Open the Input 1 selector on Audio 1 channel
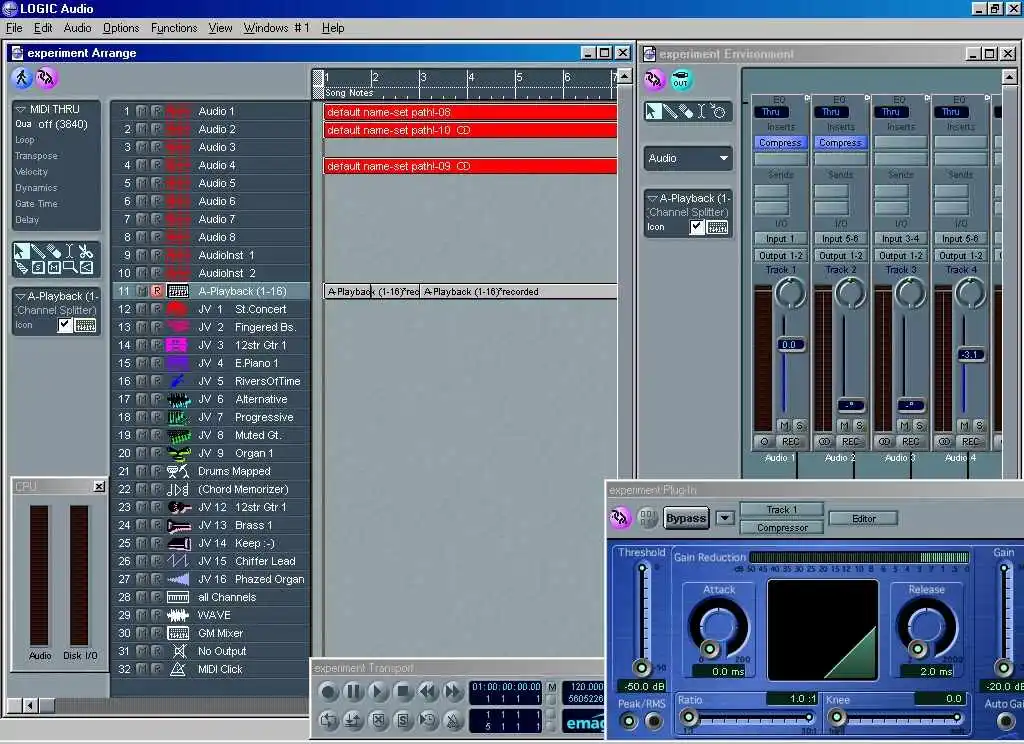The width and height of the screenshot is (1024, 744). (780, 239)
